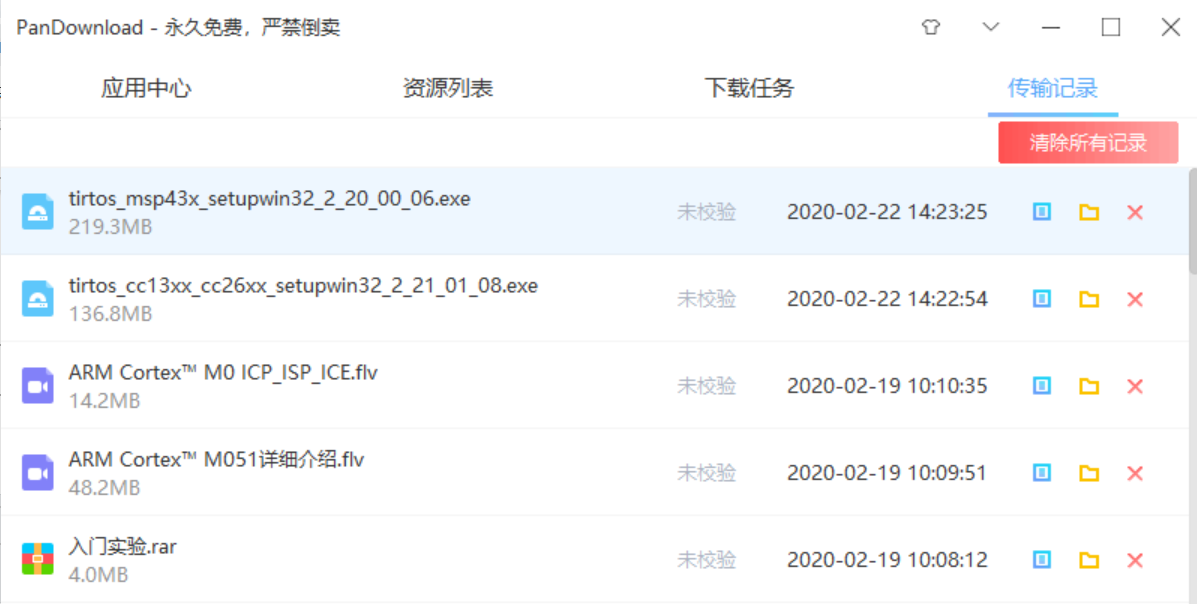
Task: Click installer file-type icon of tirtos_cc13xx_cc26xx row
Action: [37, 299]
